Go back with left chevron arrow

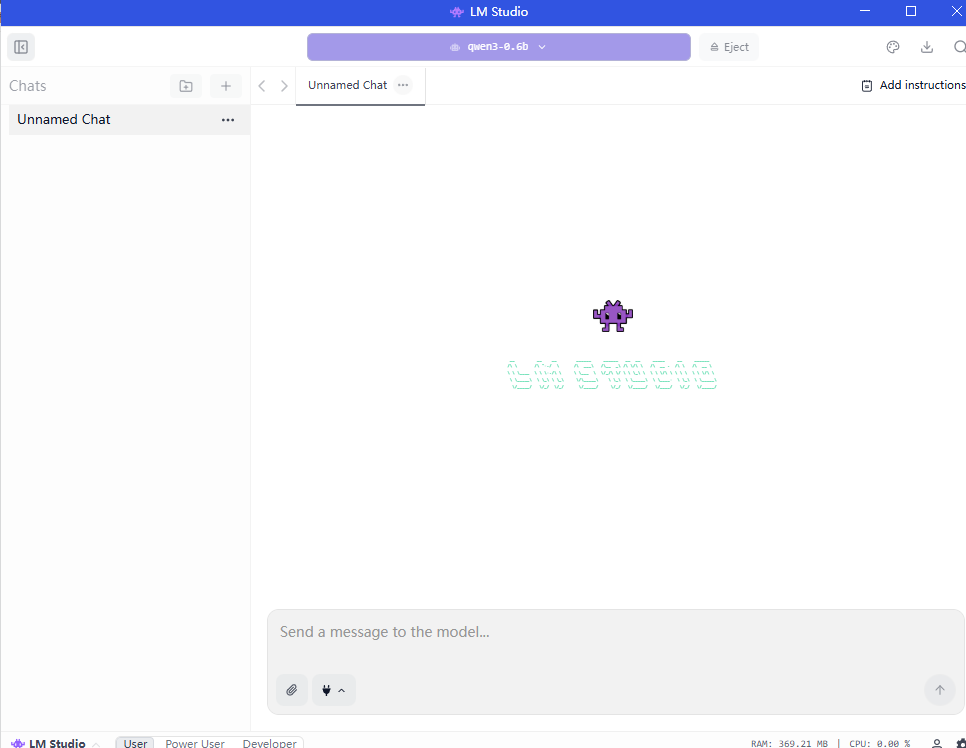point(262,86)
